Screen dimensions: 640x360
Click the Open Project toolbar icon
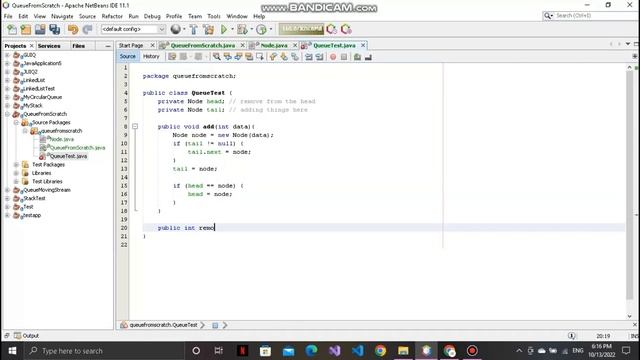click(40, 29)
